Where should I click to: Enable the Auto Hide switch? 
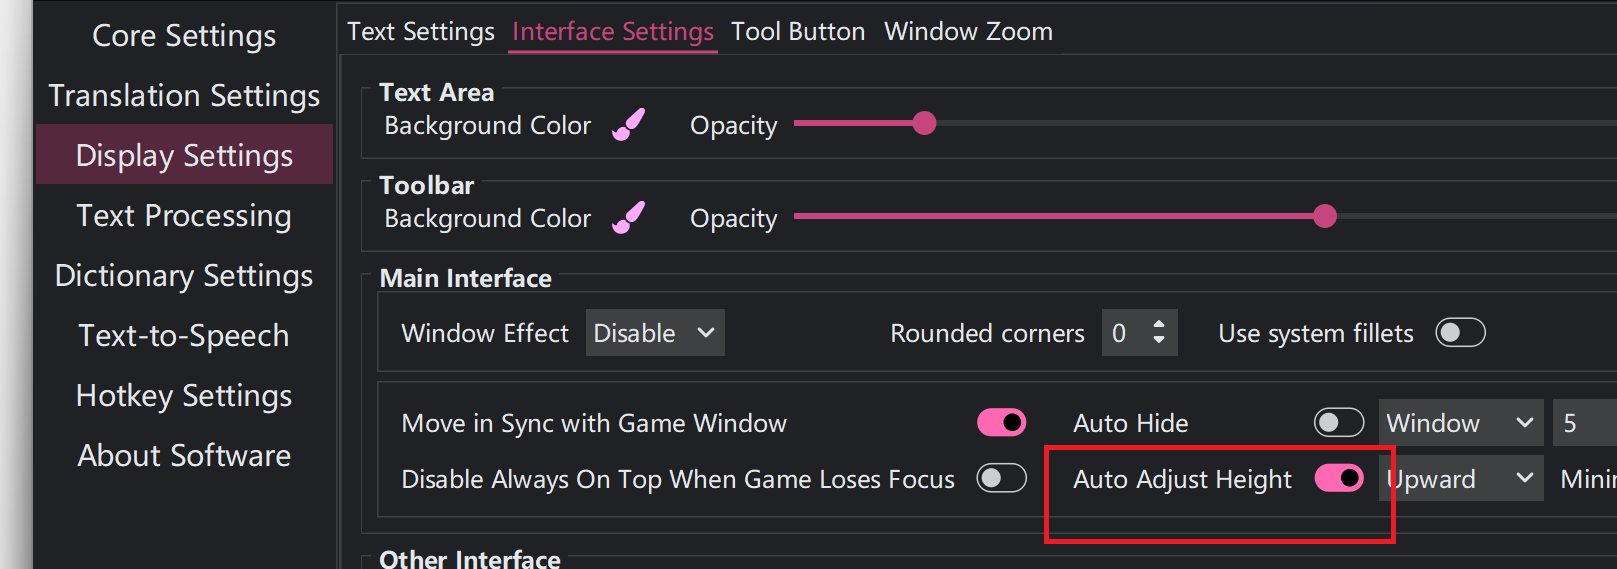point(1339,423)
